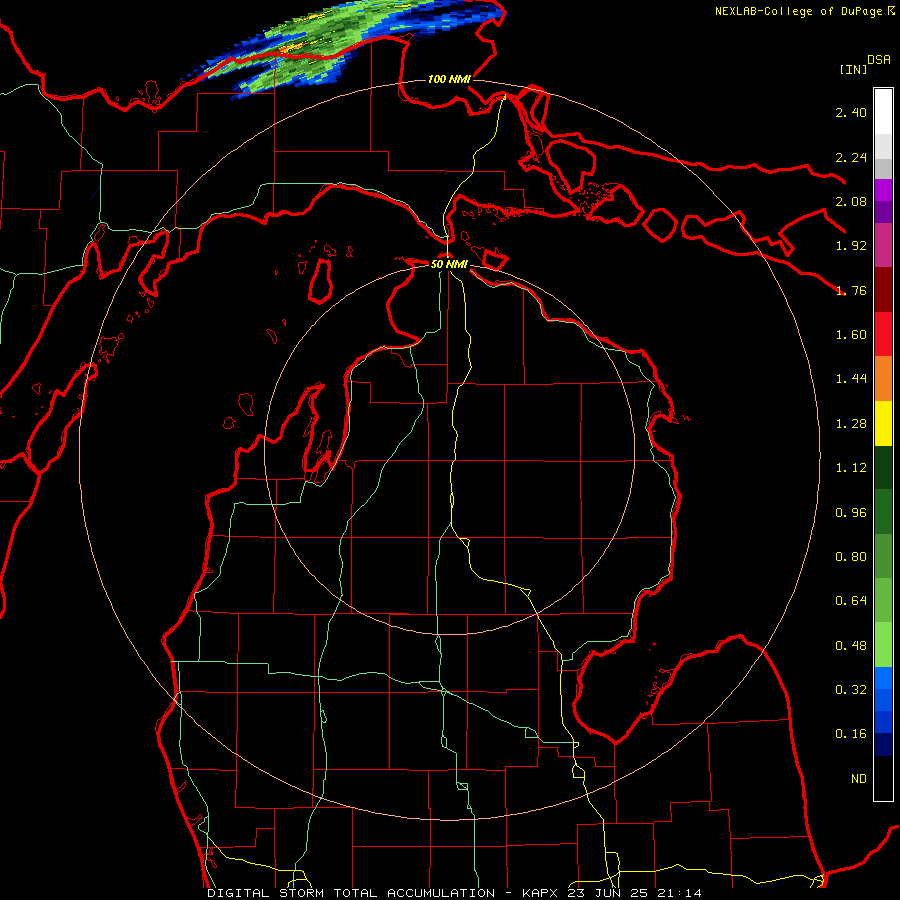
Task: Click the 1.28 legend value
Action: click(851, 424)
